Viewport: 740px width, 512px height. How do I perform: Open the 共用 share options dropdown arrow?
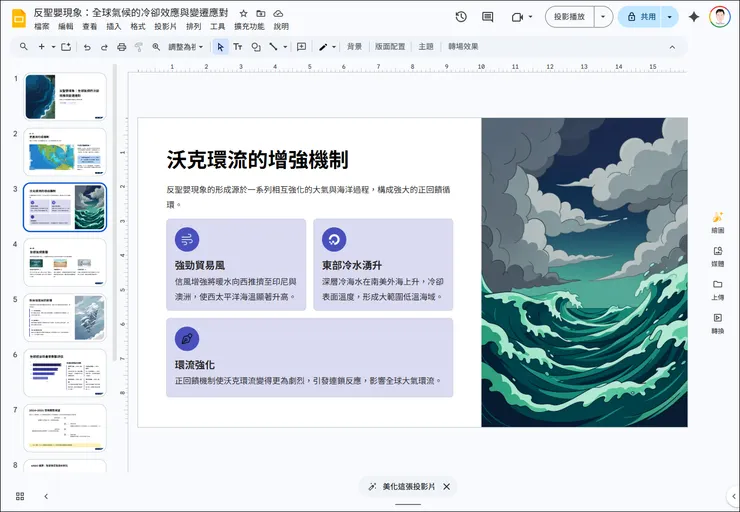[670, 17]
